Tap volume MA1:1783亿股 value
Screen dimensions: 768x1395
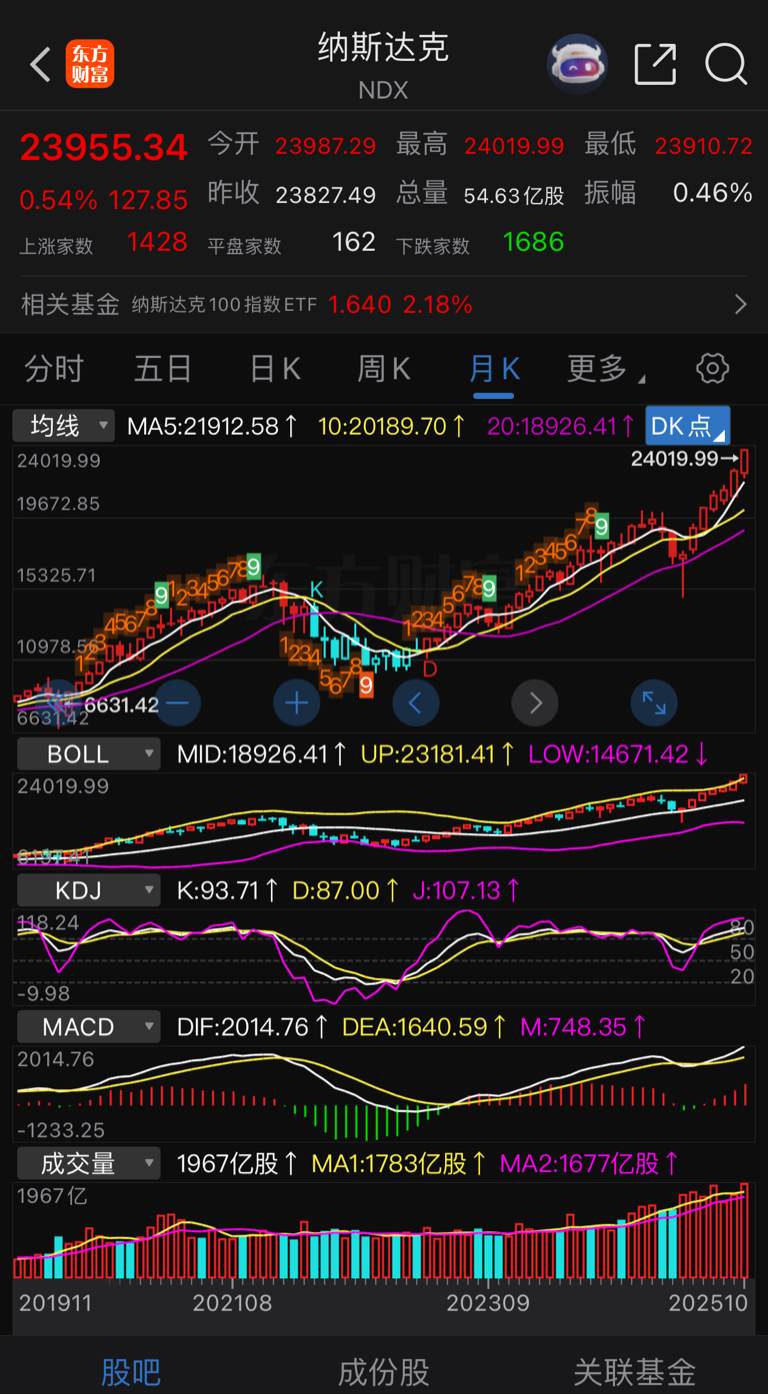coord(400,1164)
